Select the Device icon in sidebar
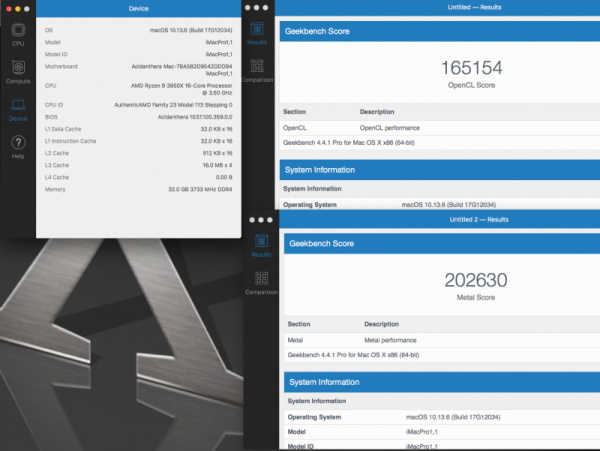The height and width of the screenshot is (451, 600). [18, 110]
